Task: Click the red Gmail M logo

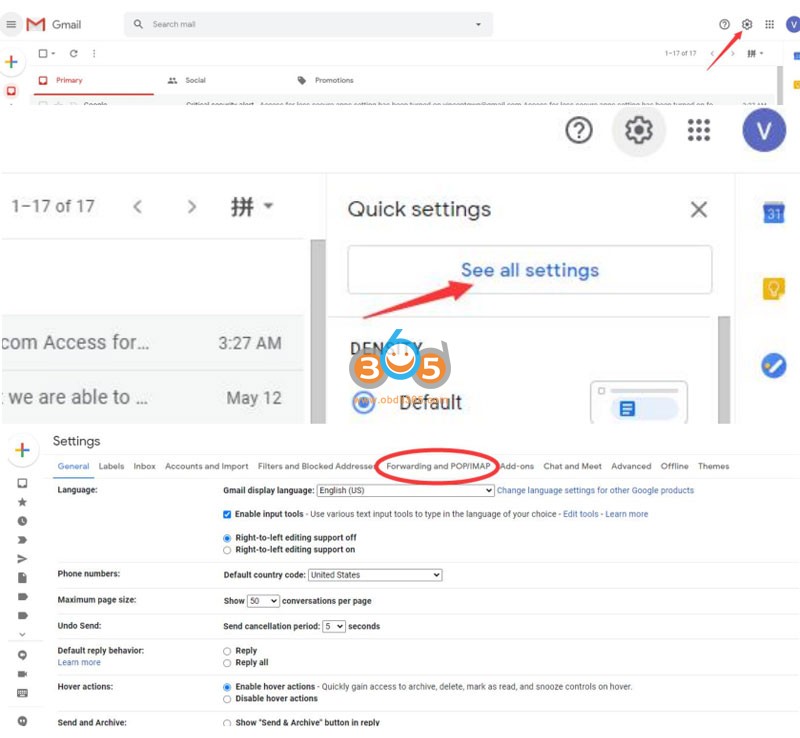Action: point(36,24)
